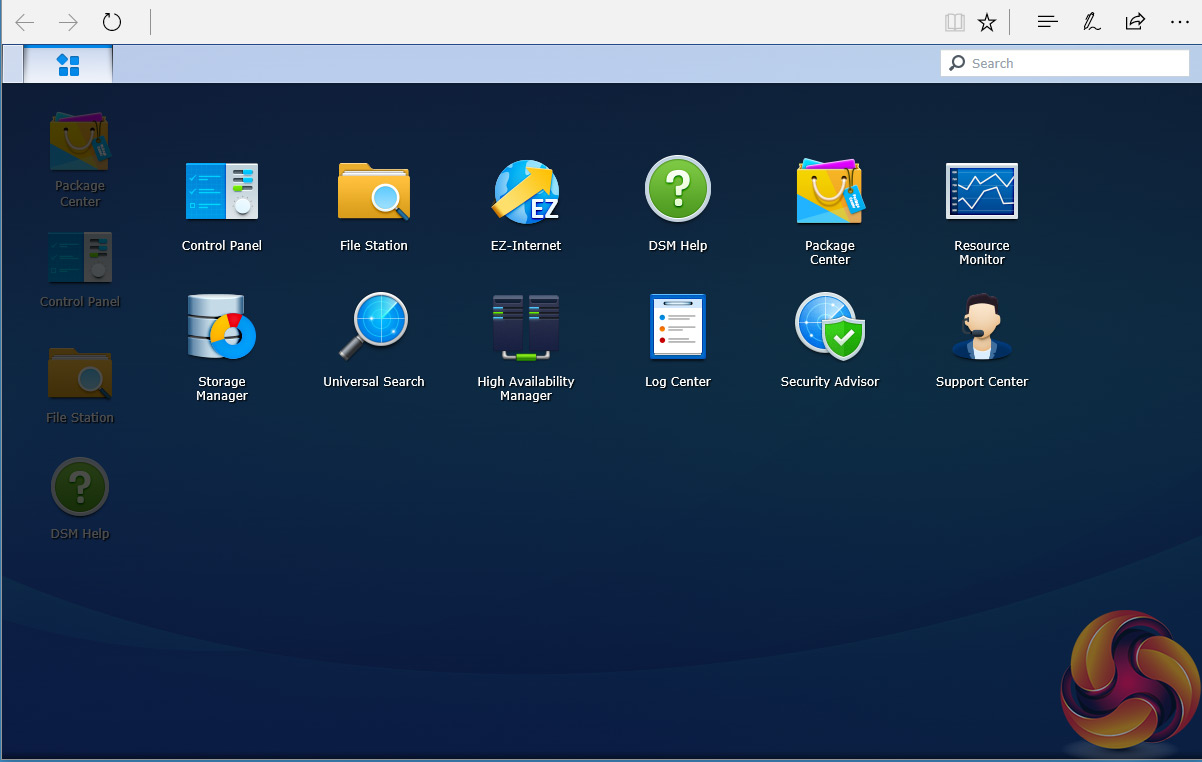Viewport: 1202px width, 762px height.
Task: Reload the page with browser refresh button
Action: point(112,22)
